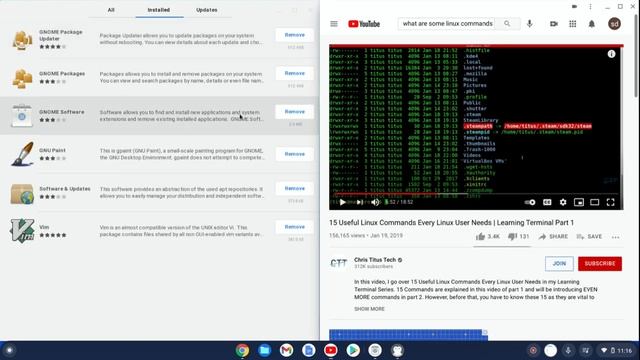Remove the Vim application
640x360 pixels.
pyautogui.click(x=294, y=227)
